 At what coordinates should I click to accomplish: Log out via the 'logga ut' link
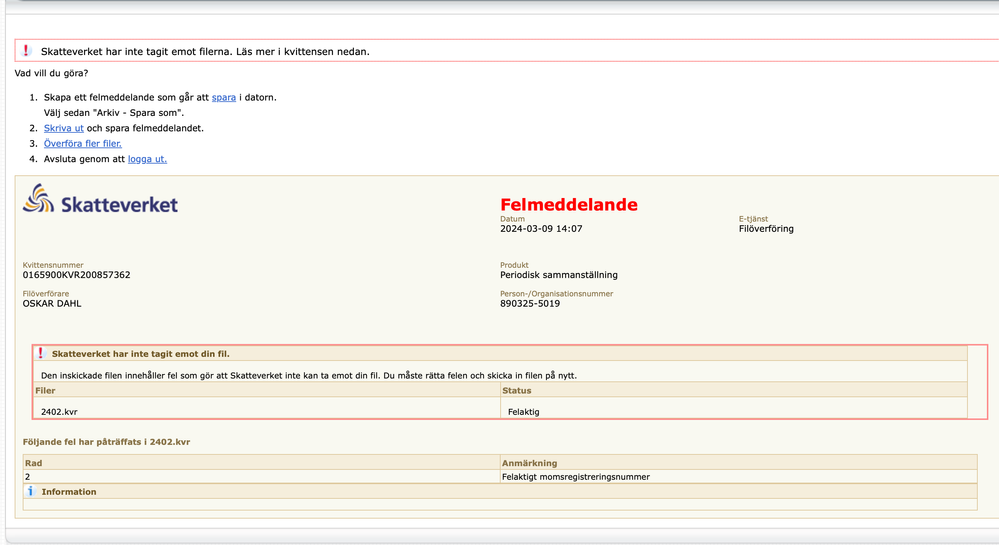(x=147, y=159)
